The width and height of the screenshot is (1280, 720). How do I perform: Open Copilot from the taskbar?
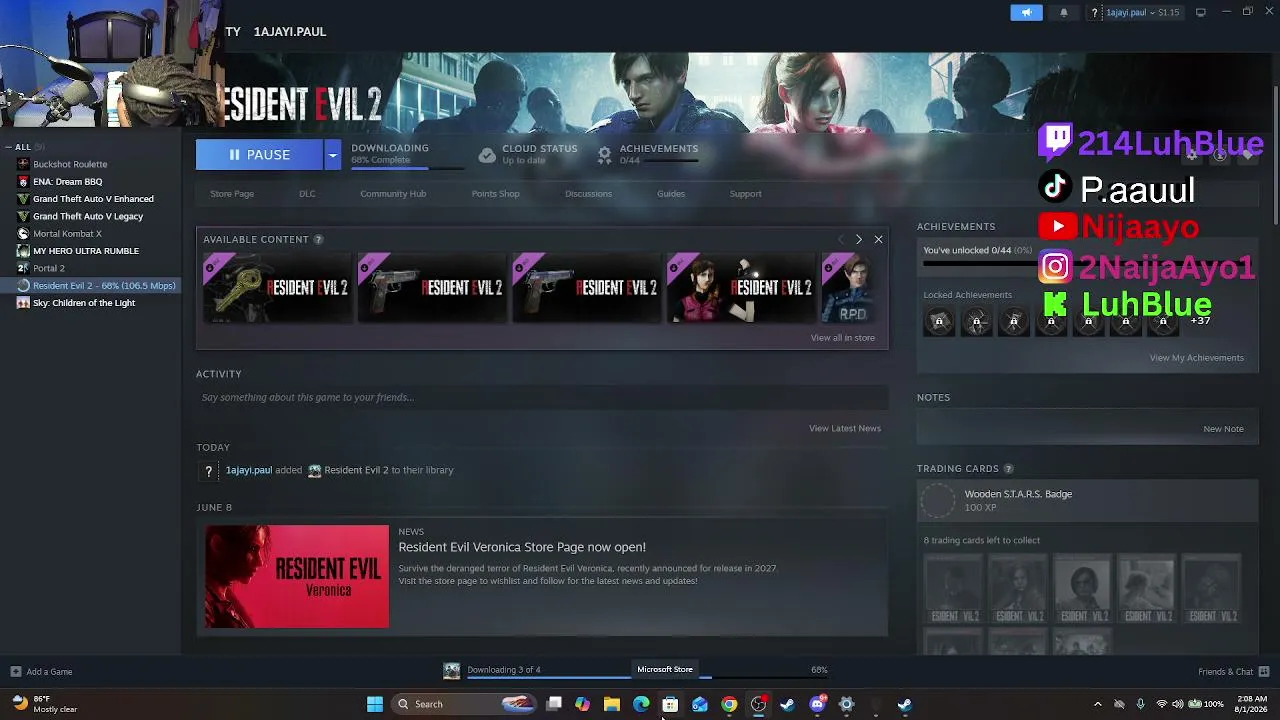(582, 704)
